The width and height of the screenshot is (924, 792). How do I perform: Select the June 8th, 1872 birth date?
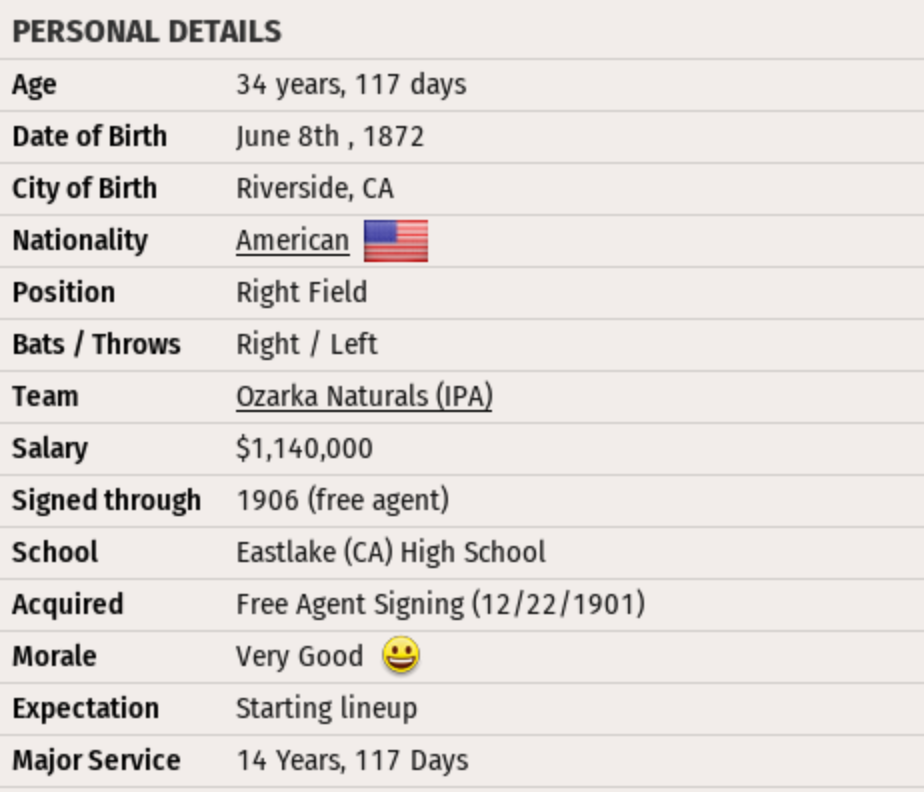[330, 137]
